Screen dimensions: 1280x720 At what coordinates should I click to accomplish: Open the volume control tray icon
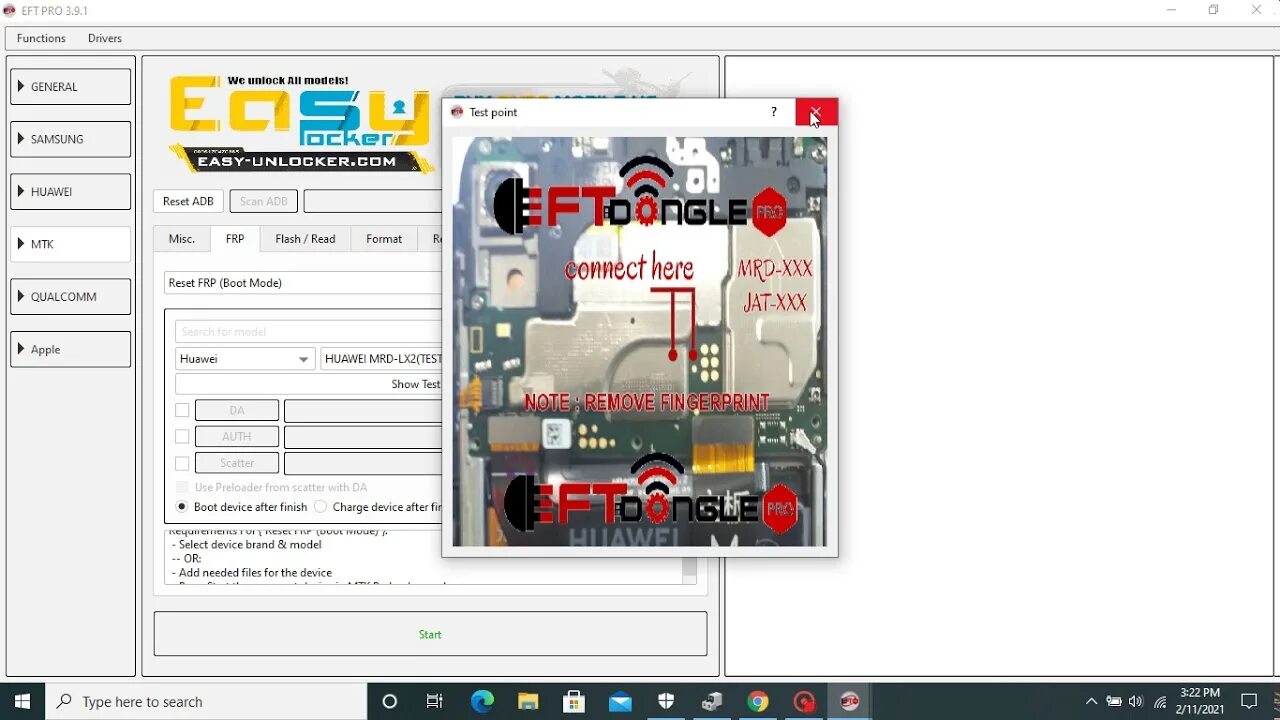coord(1136,701)
